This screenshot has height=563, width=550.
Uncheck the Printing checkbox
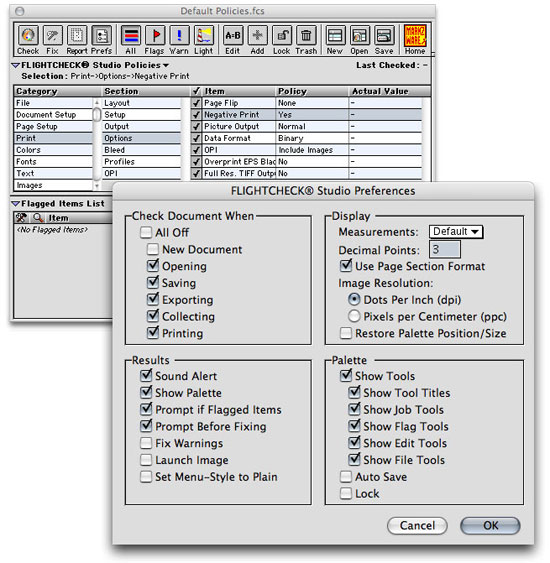(x=153, y=333)
